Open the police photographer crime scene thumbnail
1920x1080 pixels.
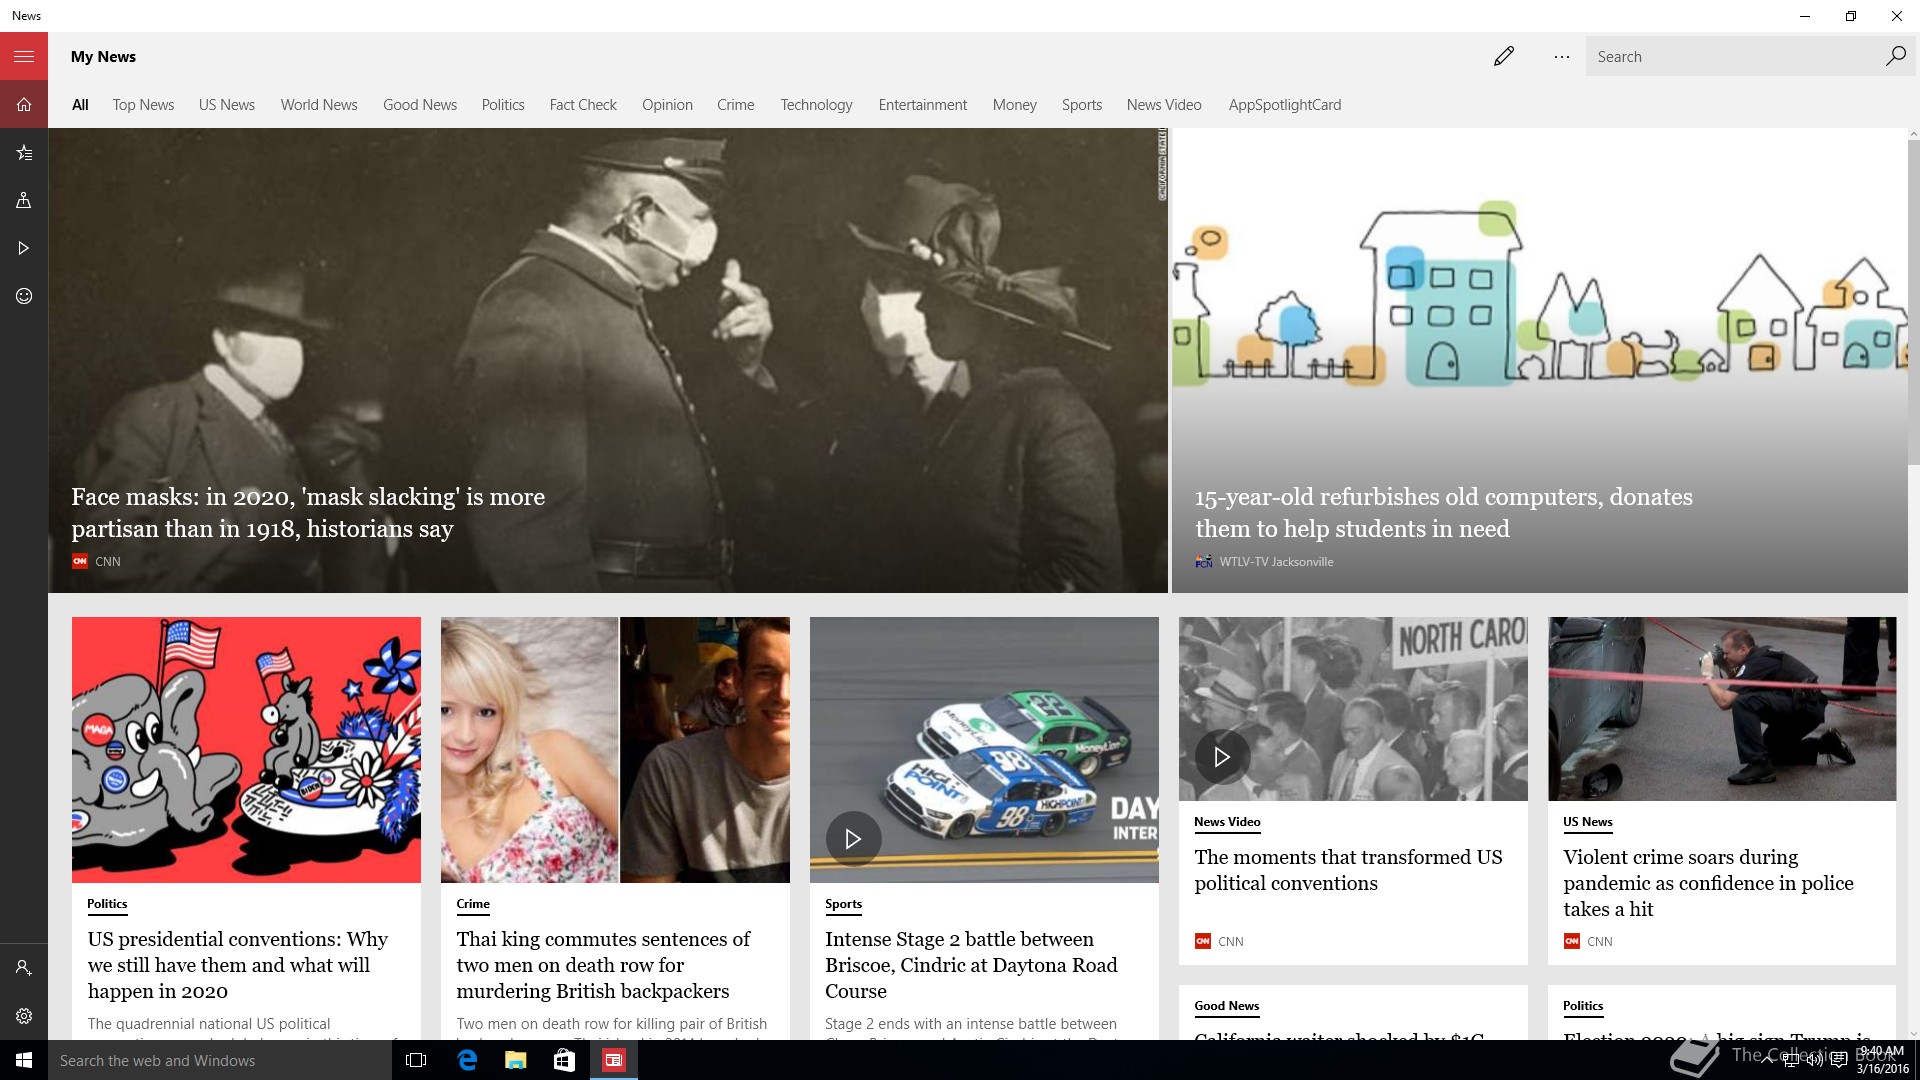1722,709
